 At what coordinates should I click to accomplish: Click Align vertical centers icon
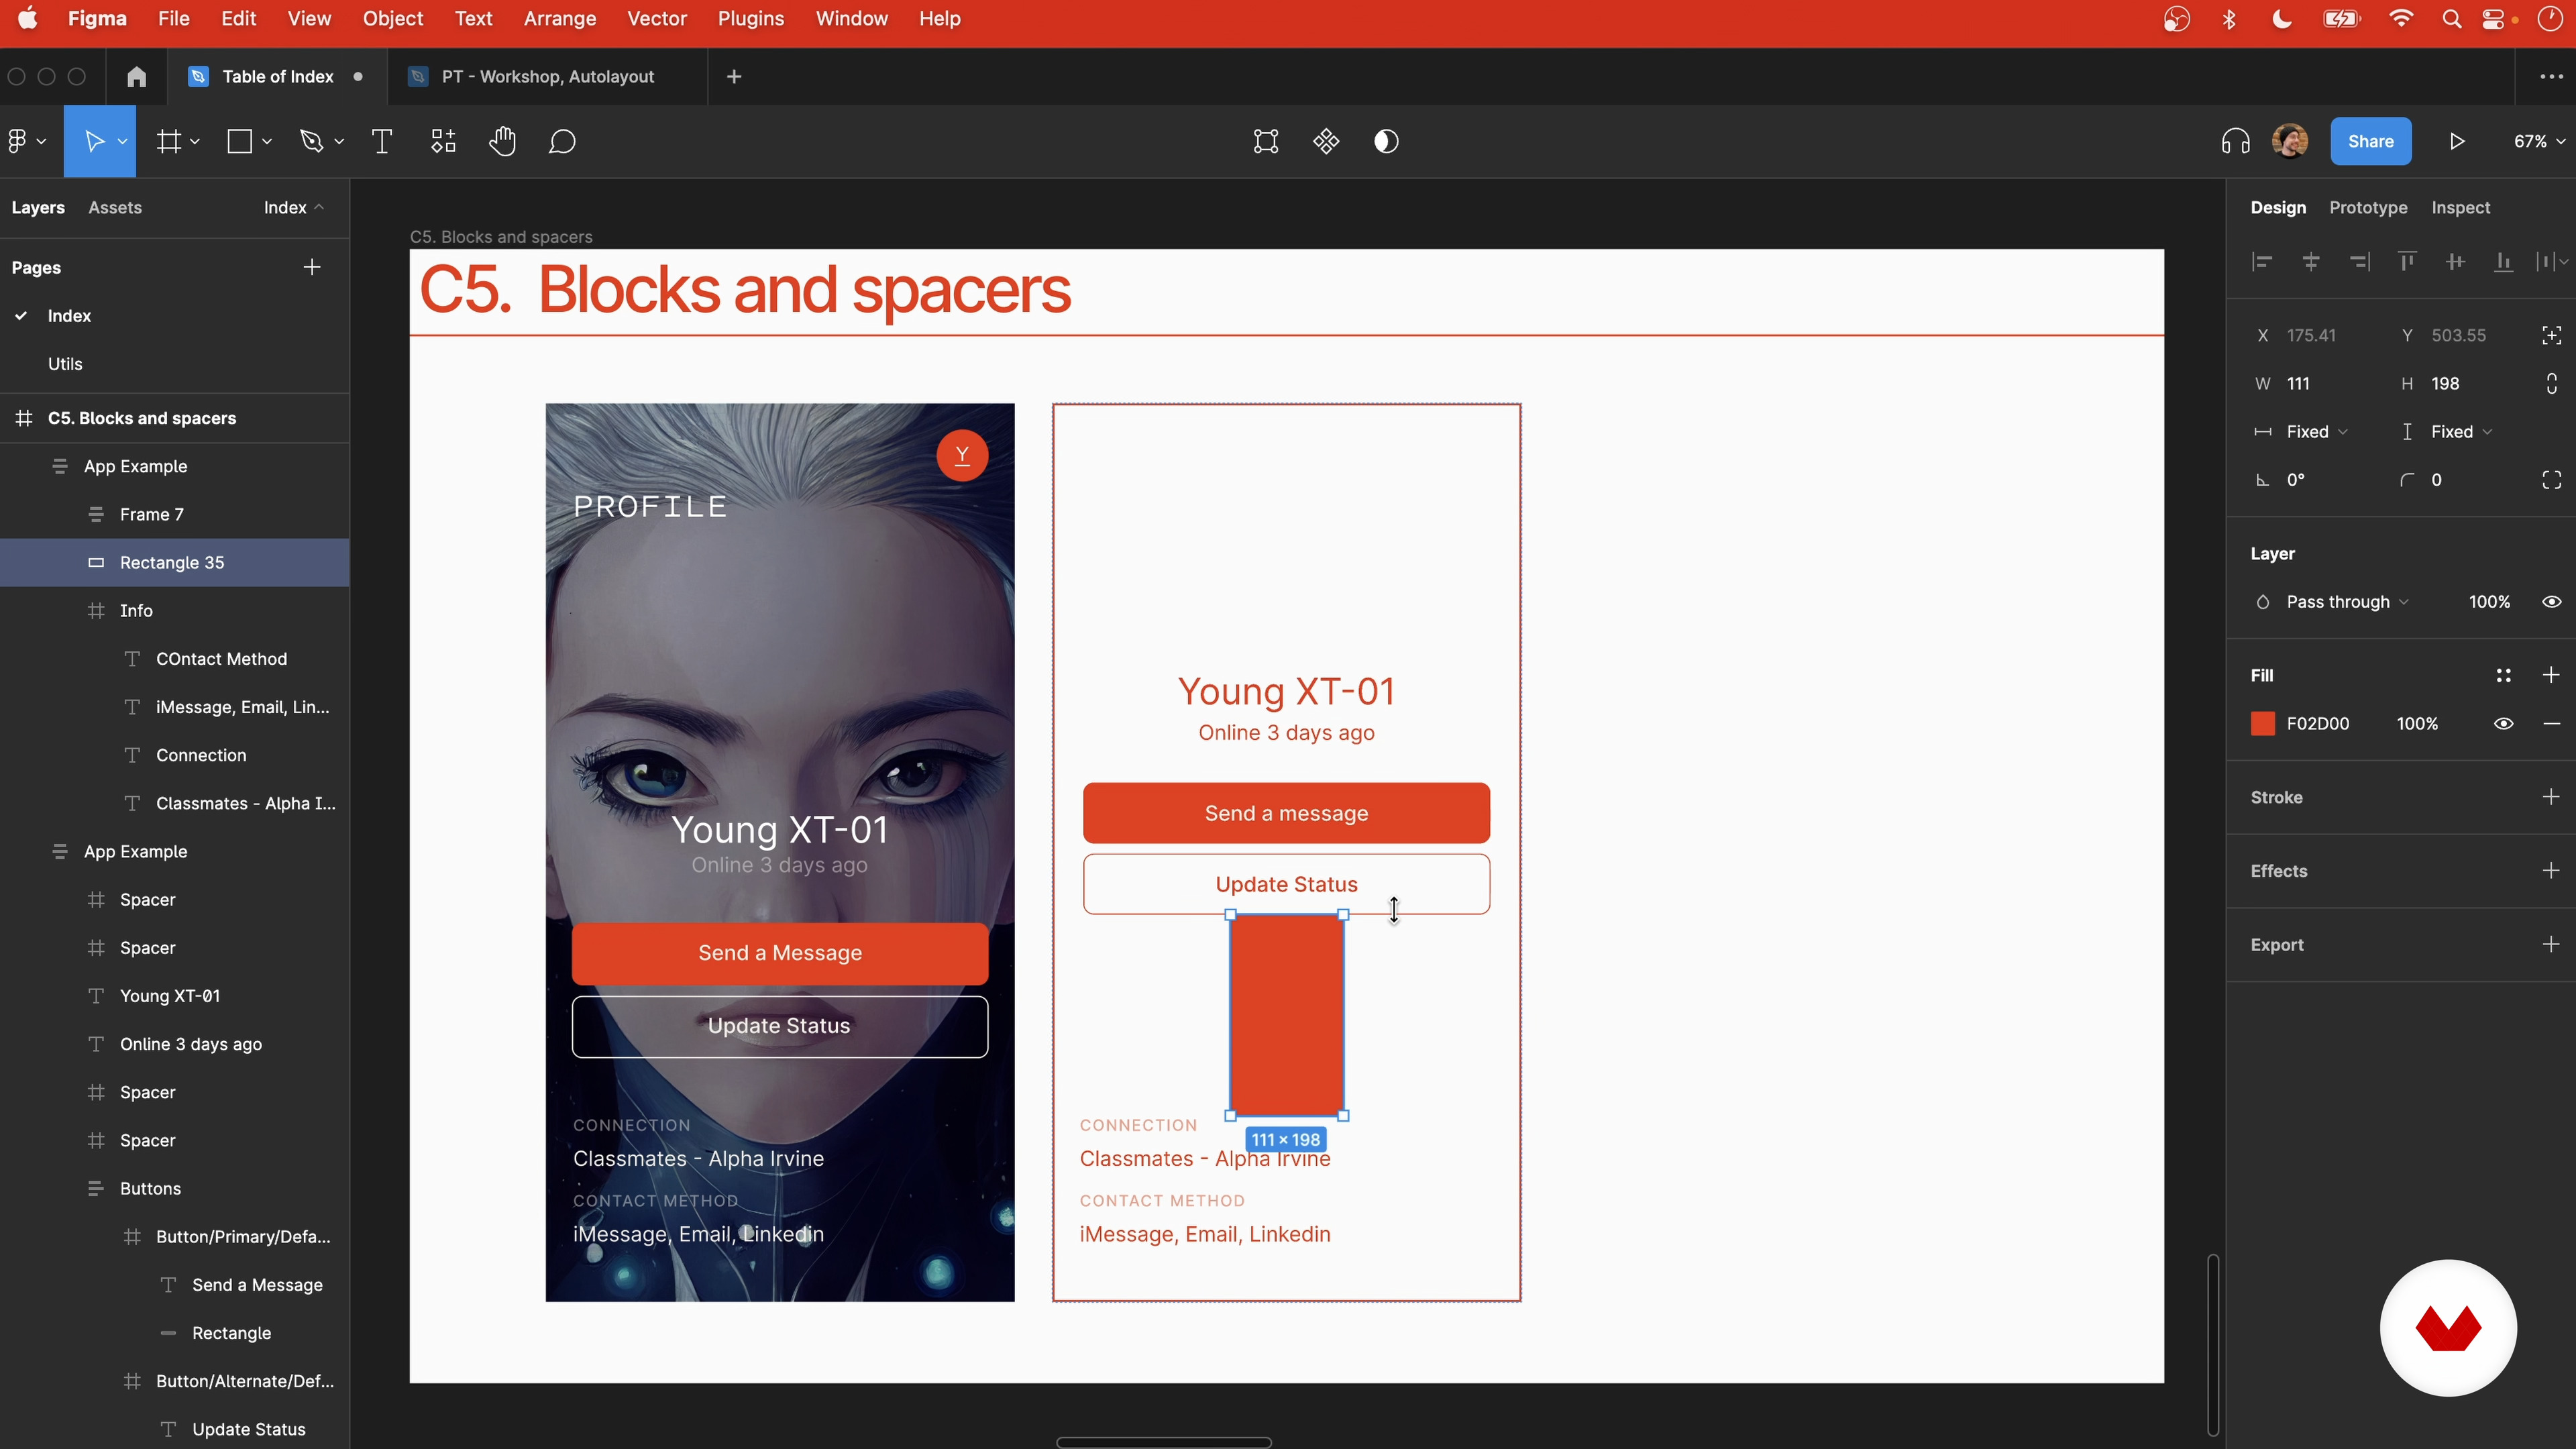click(x=2455, y=262)
